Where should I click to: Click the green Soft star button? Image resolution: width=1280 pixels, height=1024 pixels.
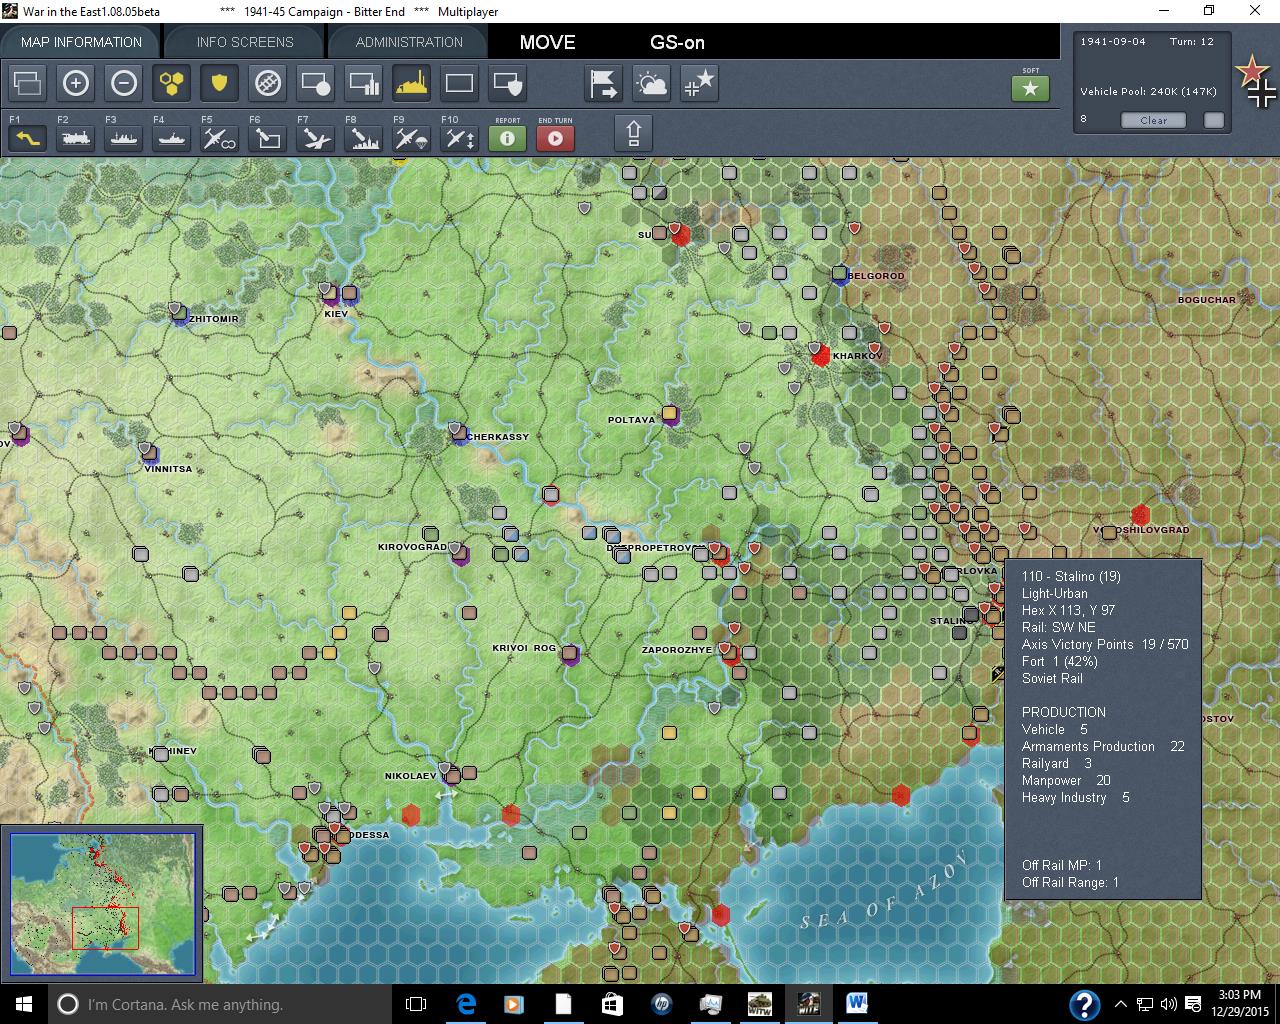[1031, 88]
